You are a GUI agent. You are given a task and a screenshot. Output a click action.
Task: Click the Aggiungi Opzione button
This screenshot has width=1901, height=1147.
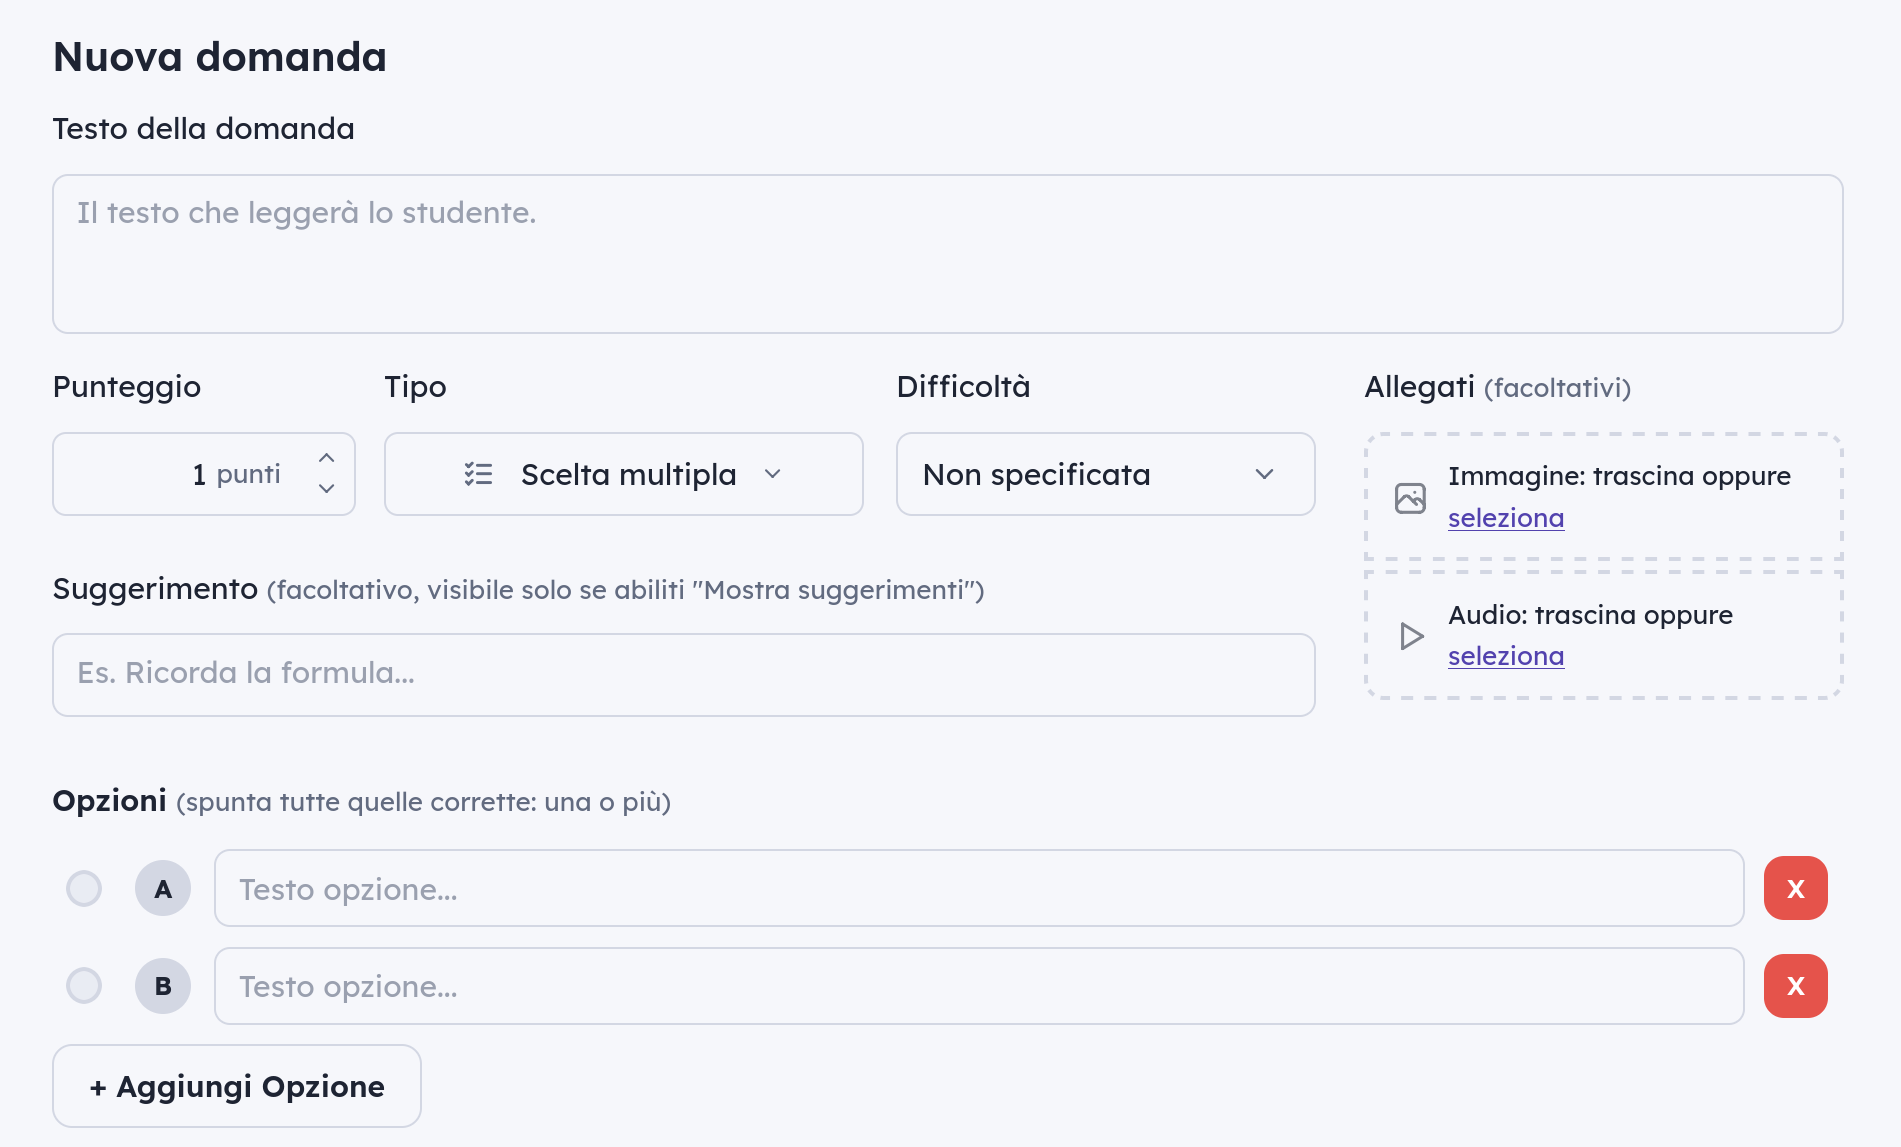pos(237,1086)
